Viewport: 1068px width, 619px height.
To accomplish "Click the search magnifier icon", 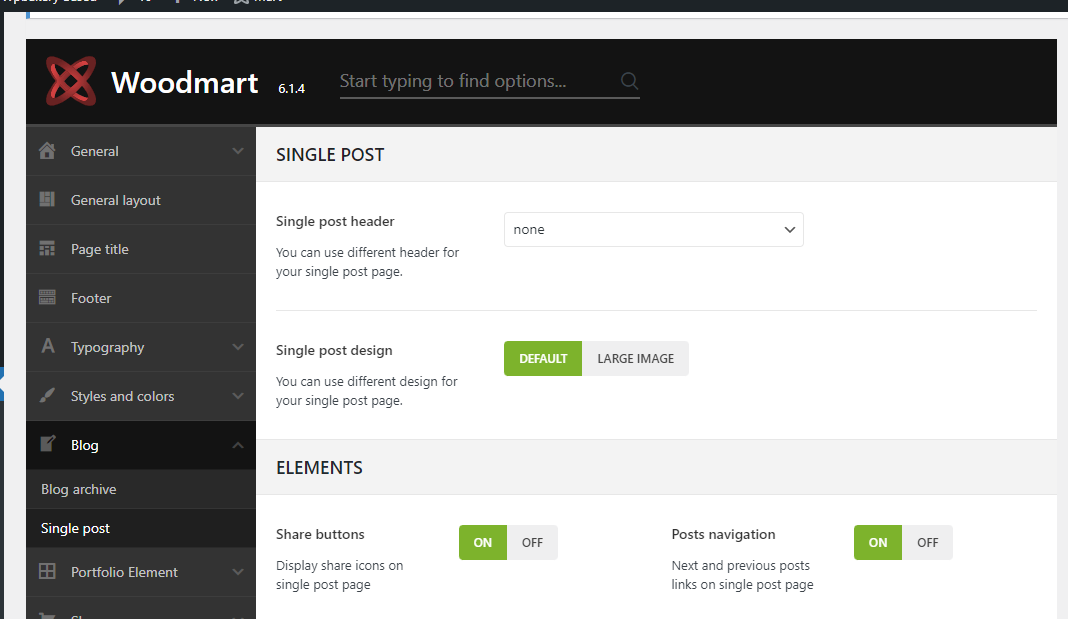I will 629,81.
